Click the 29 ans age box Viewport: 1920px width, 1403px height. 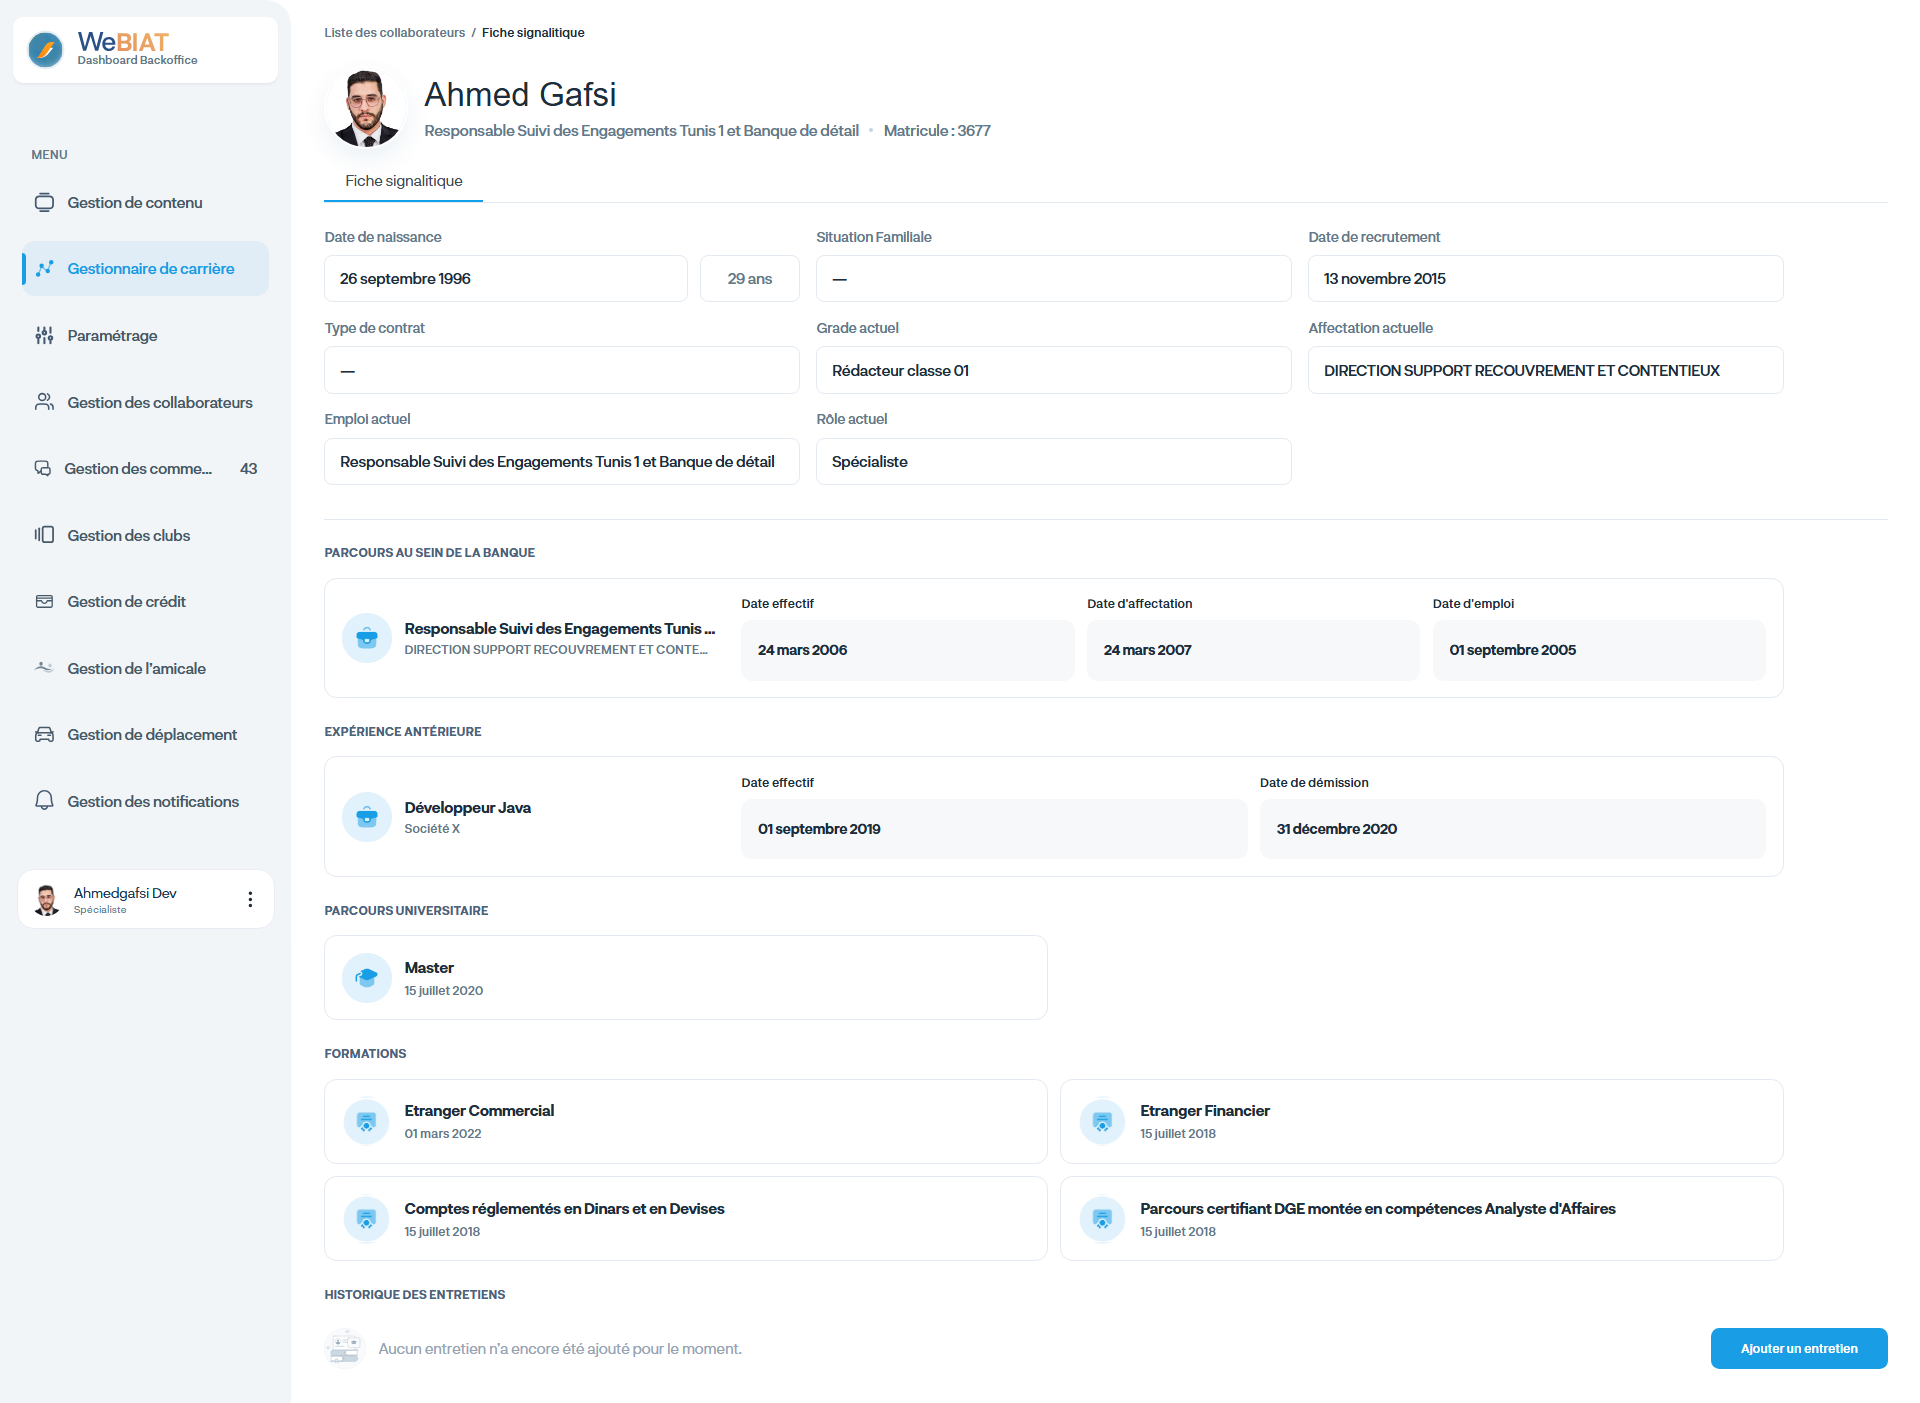750,278
